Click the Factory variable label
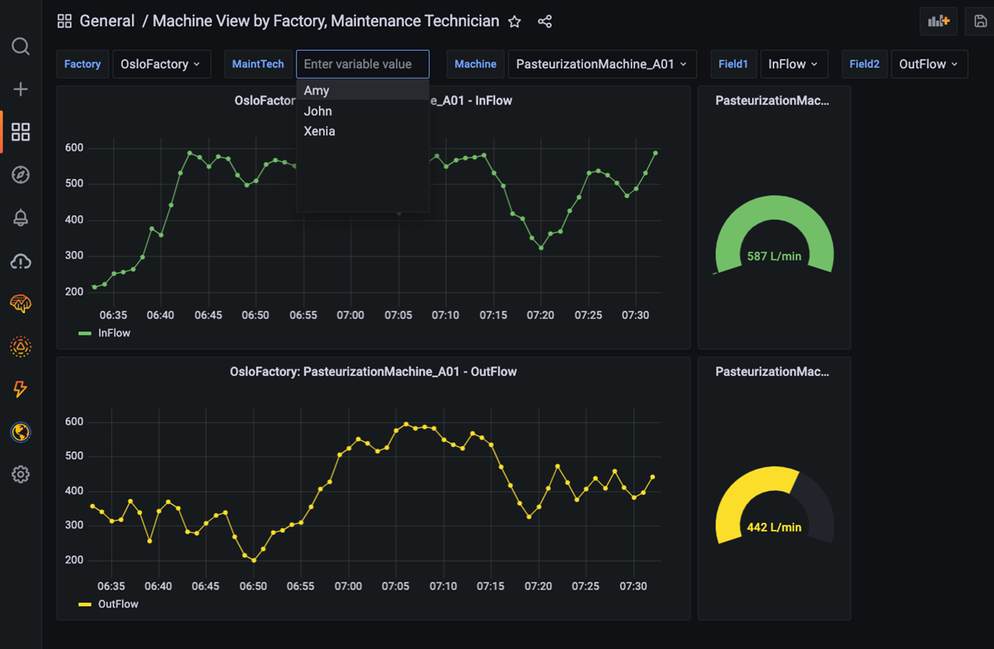 click(x=82, y=64)
